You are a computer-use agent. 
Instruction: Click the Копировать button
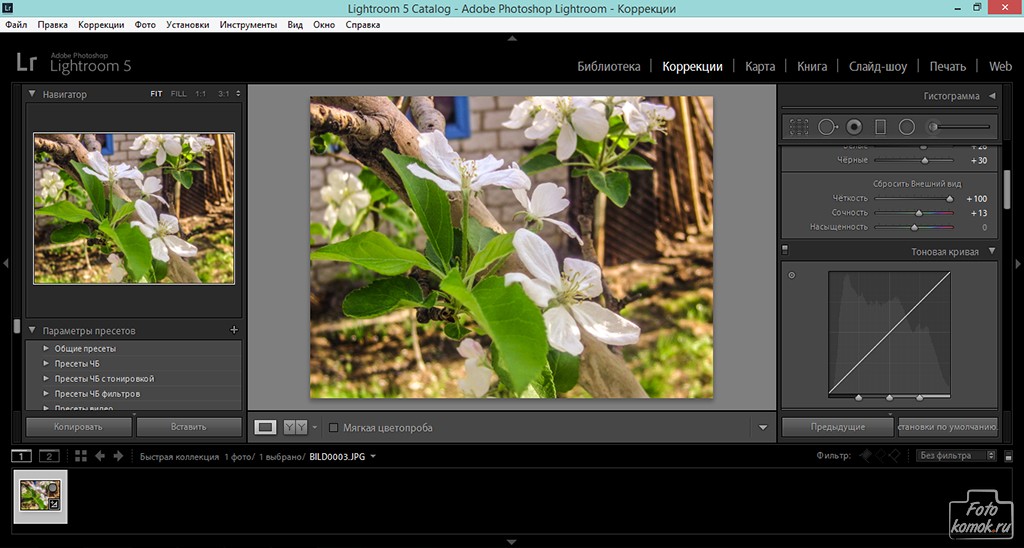pos(78,427)
